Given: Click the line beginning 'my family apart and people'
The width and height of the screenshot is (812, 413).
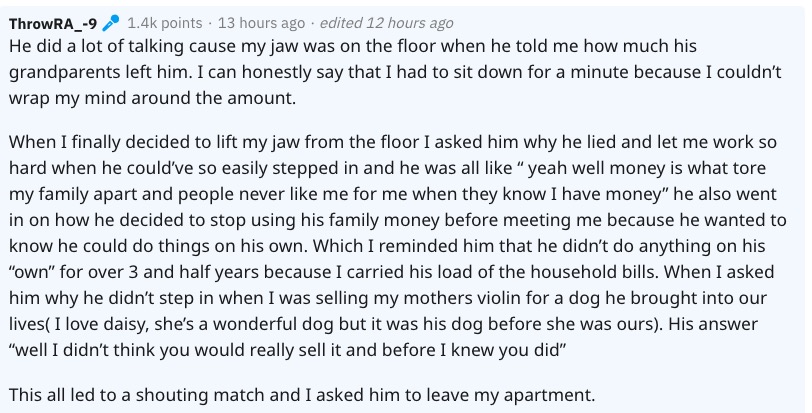Looking at the screenshot, I should click(x=393, y=194).
